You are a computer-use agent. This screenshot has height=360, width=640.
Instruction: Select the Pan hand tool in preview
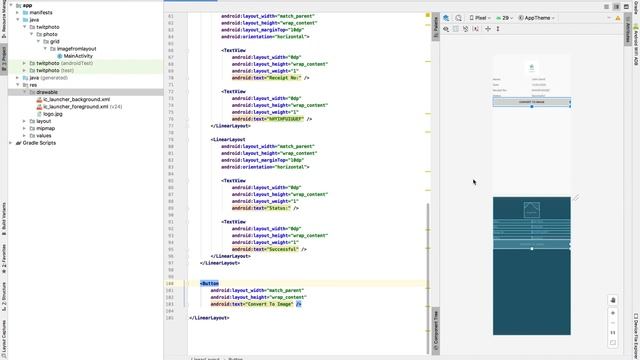coord(613,300)
